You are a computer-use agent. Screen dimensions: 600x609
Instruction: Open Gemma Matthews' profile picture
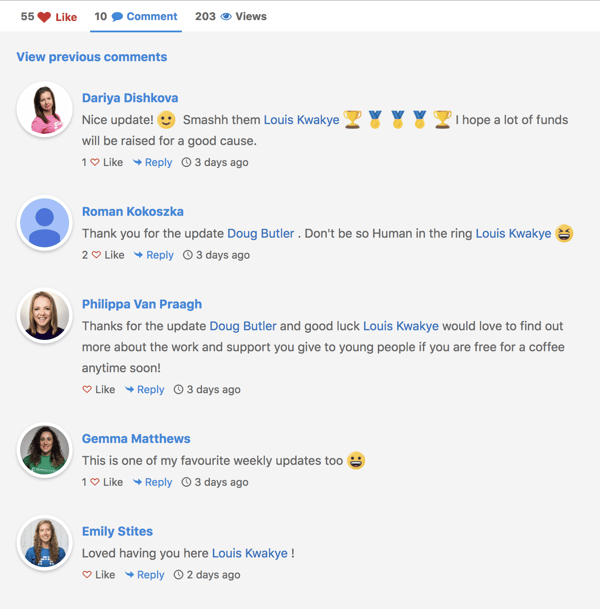[45, 450]
